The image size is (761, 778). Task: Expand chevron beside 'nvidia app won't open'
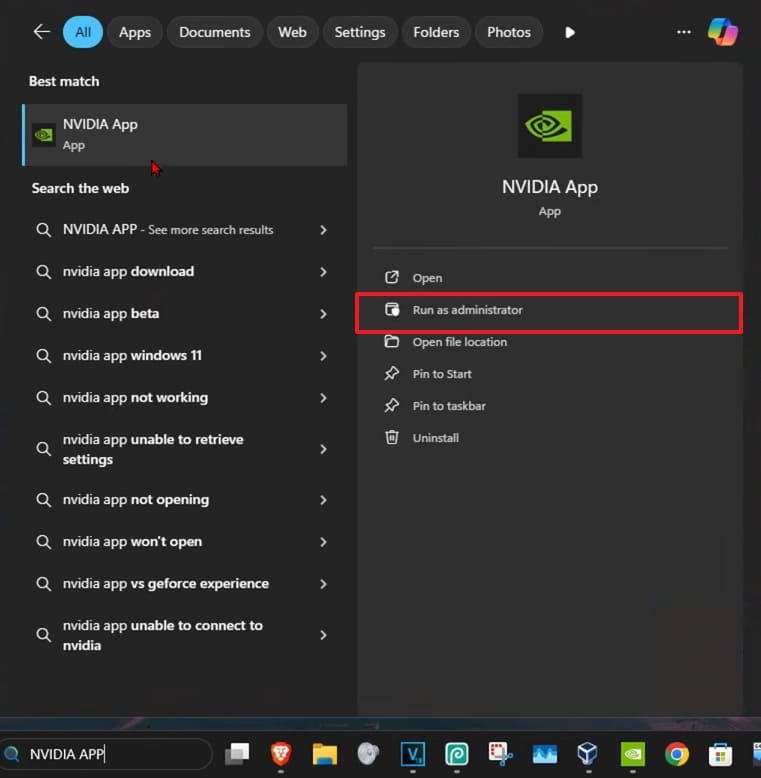tap(323, 542)
